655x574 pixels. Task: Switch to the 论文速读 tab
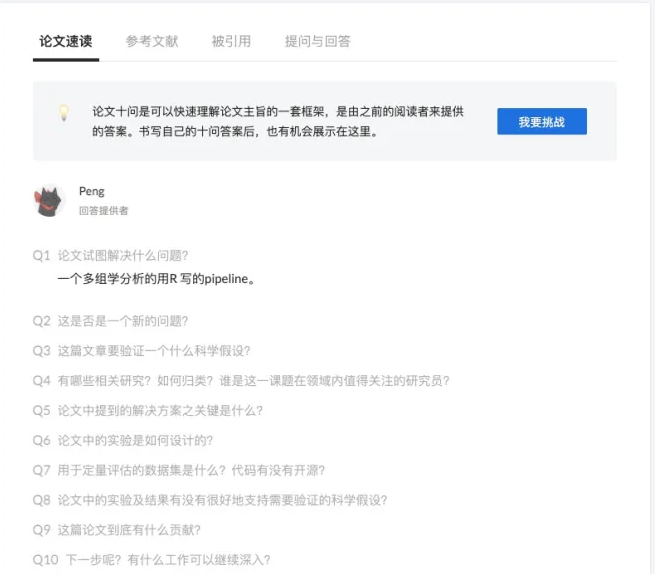[x=65, y=41]
